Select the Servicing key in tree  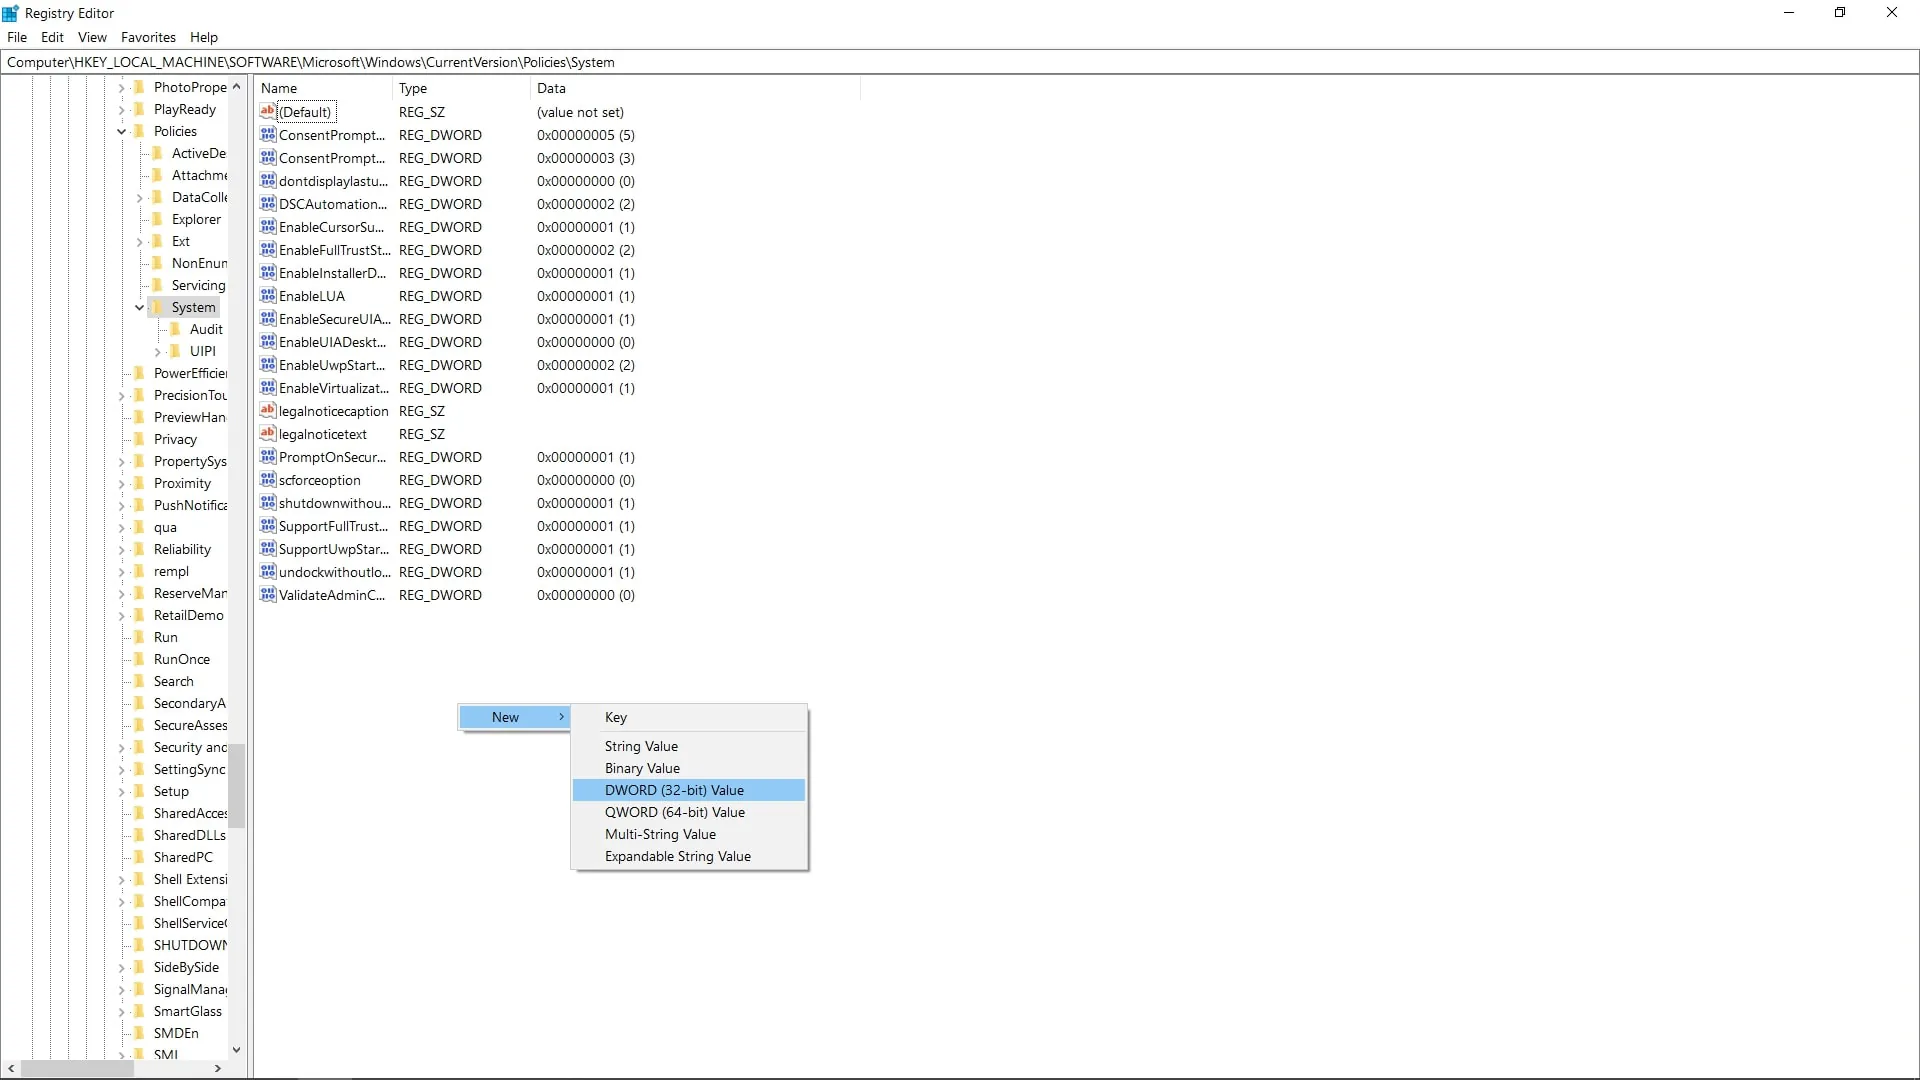[x=198, y=285]
